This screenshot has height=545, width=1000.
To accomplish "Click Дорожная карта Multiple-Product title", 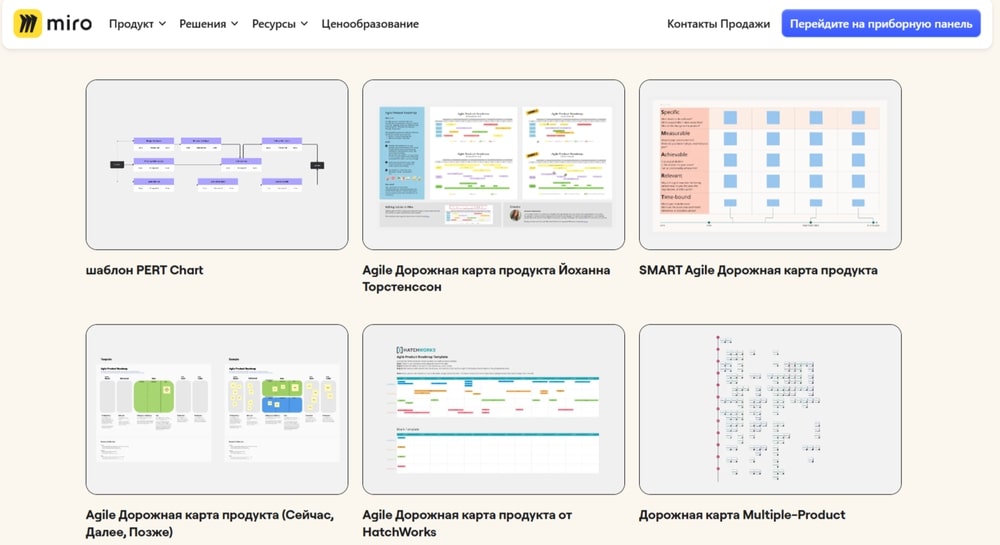I will click(742, 515).
